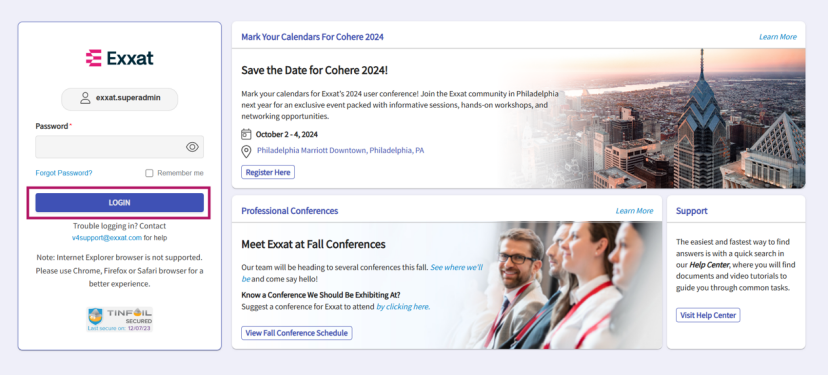
Task: Click the Tinfoil Secured badge
Action: (x=120, y=319)
